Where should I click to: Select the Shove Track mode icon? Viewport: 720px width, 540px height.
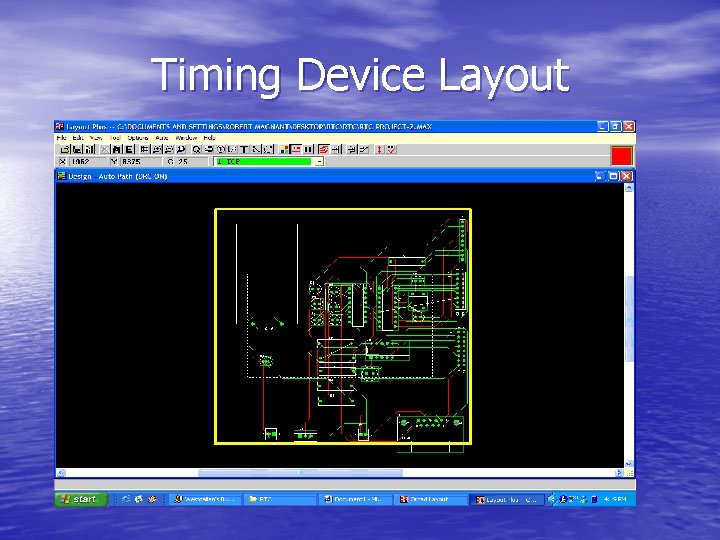tap(336, 149)
